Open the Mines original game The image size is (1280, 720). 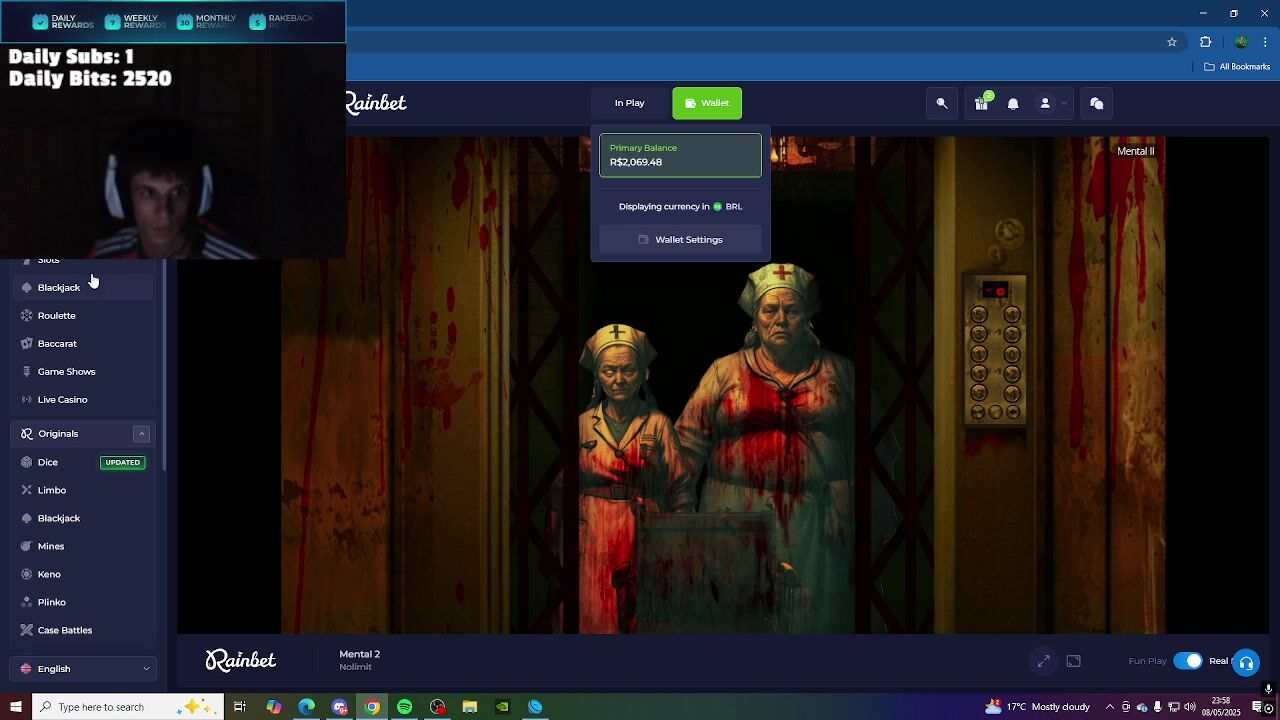point(84,547)
